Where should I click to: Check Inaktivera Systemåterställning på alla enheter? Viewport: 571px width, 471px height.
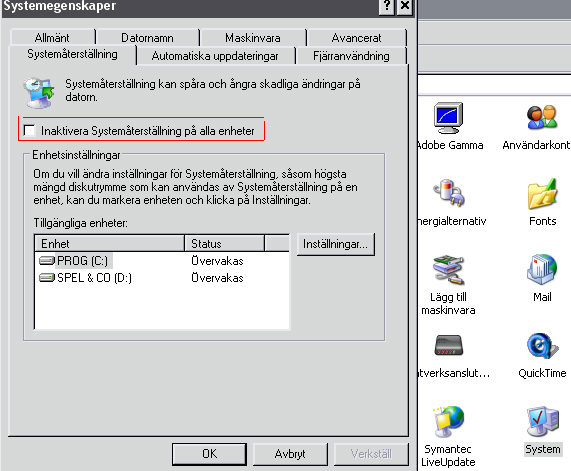click(x=29, y=130)
